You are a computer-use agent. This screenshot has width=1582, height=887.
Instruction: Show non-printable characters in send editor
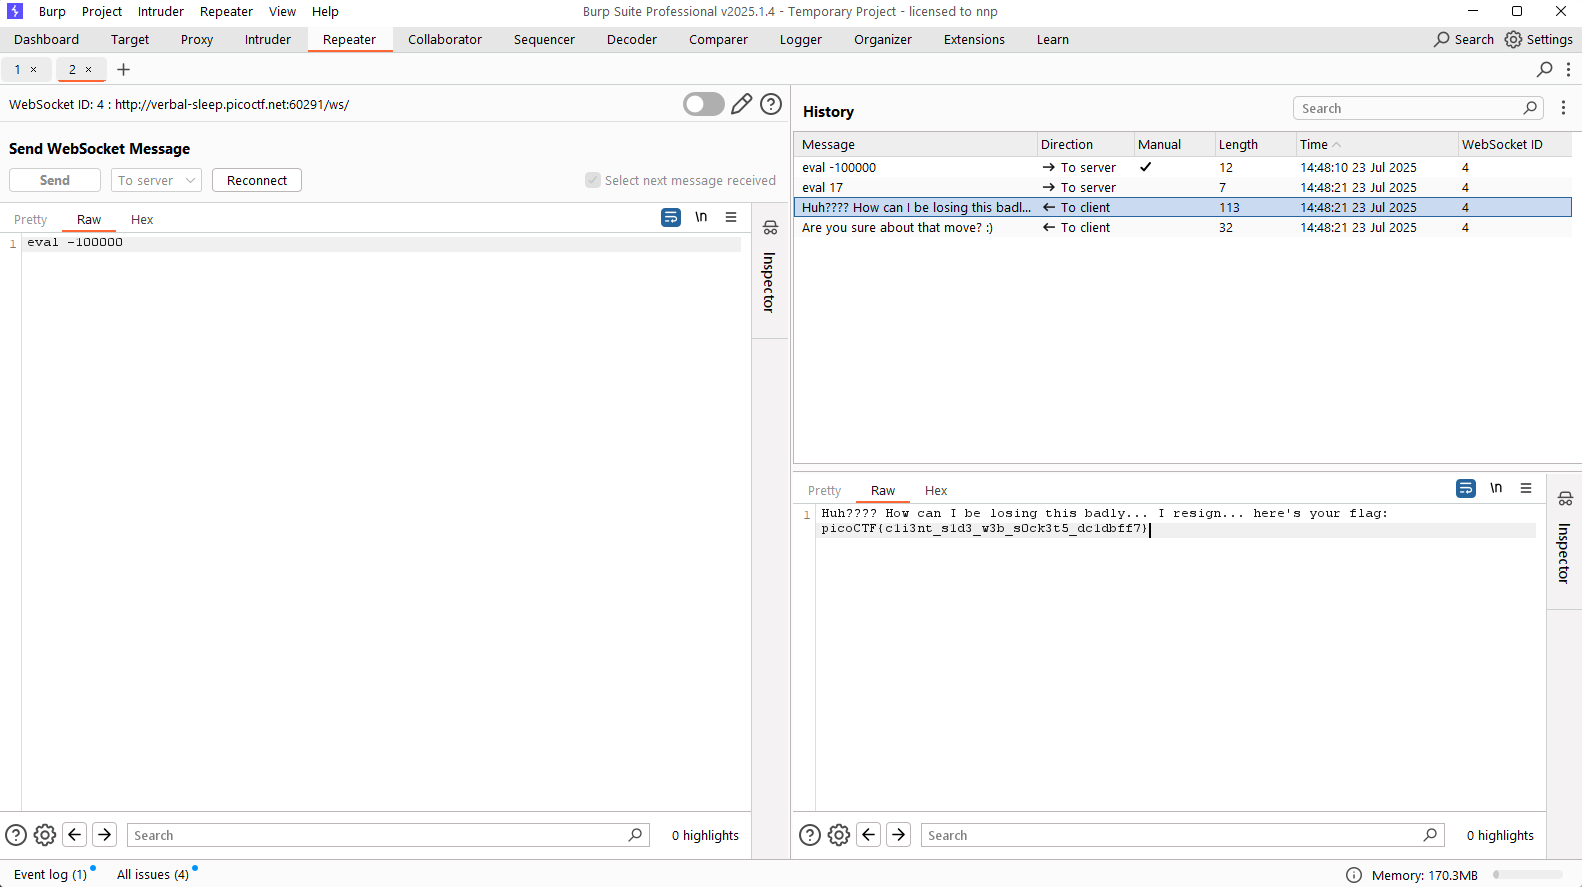point(701,217)
